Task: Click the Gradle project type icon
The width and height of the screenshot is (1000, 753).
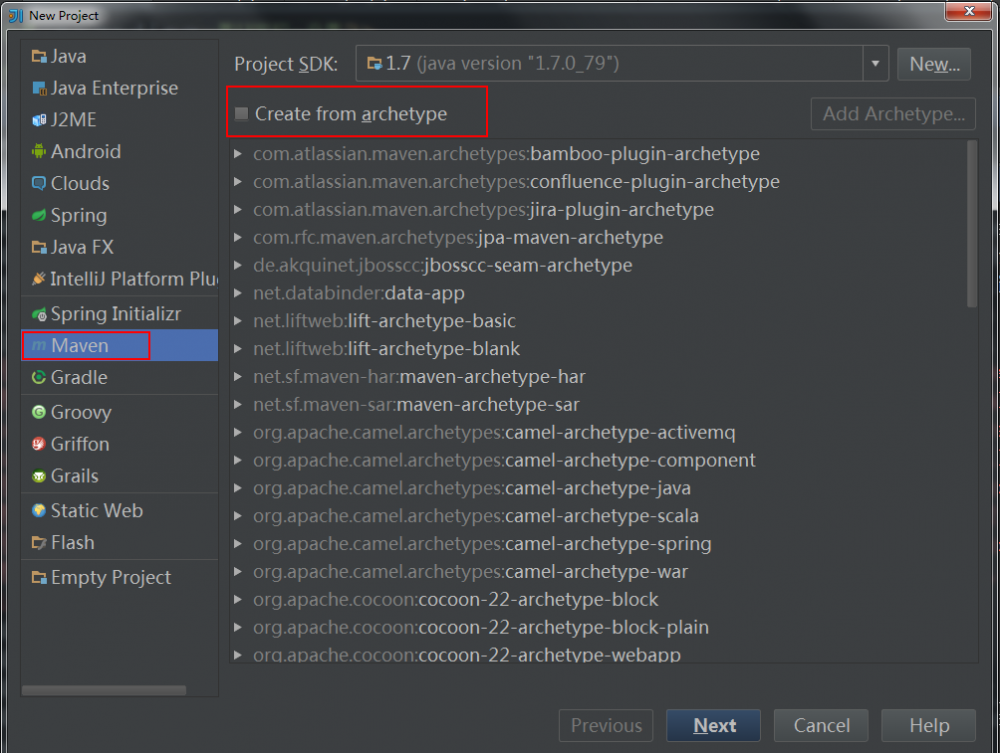Action: pyautogui.click(x=39, y=378)
